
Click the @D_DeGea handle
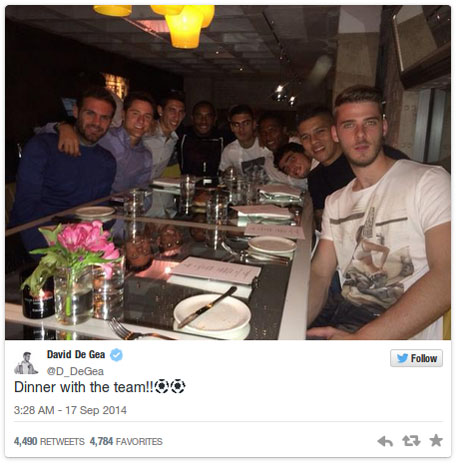(75, 371)
